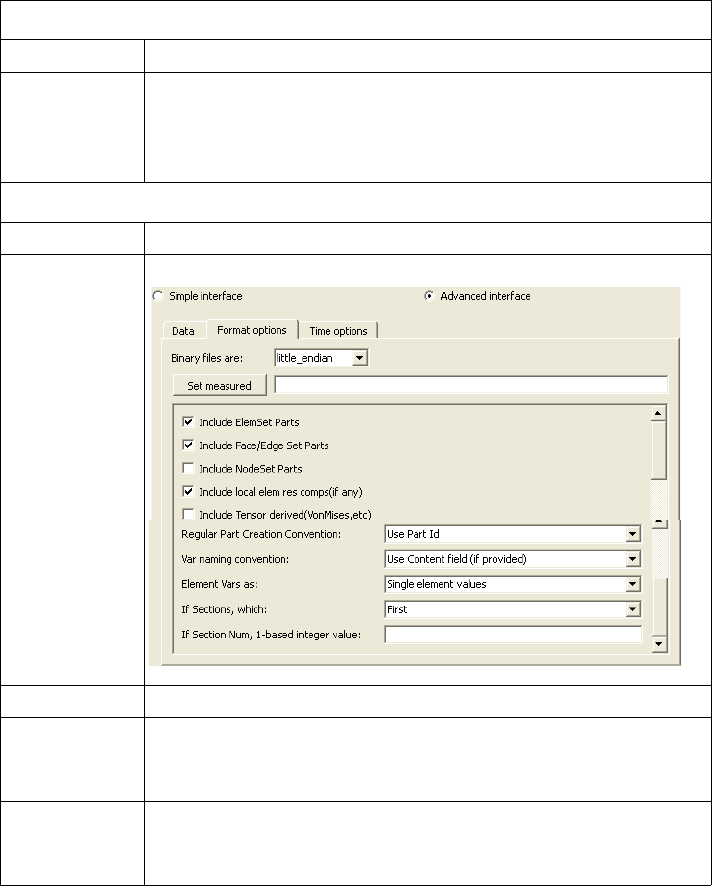Click the Set measured button
This screenshot has height=886, width=712.
pos(219,385)
